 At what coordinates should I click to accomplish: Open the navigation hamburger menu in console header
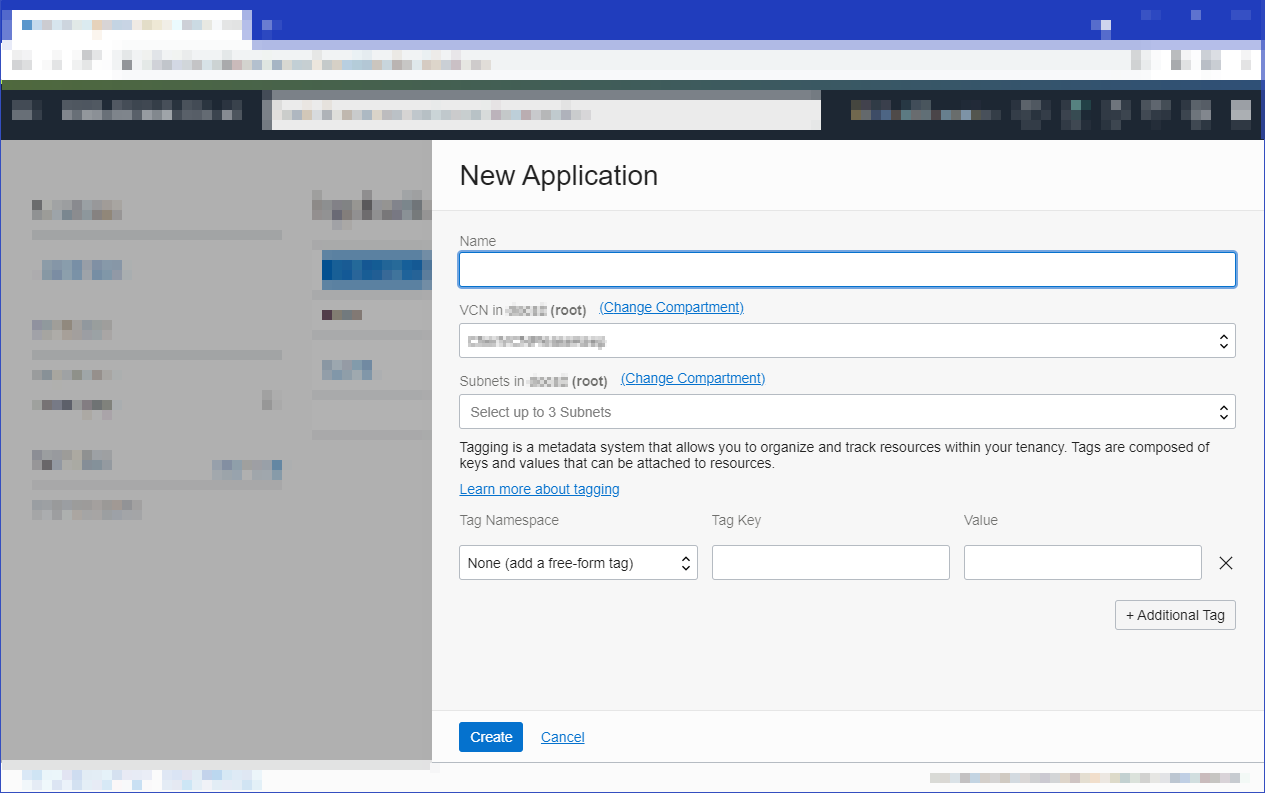coord(25,111)
